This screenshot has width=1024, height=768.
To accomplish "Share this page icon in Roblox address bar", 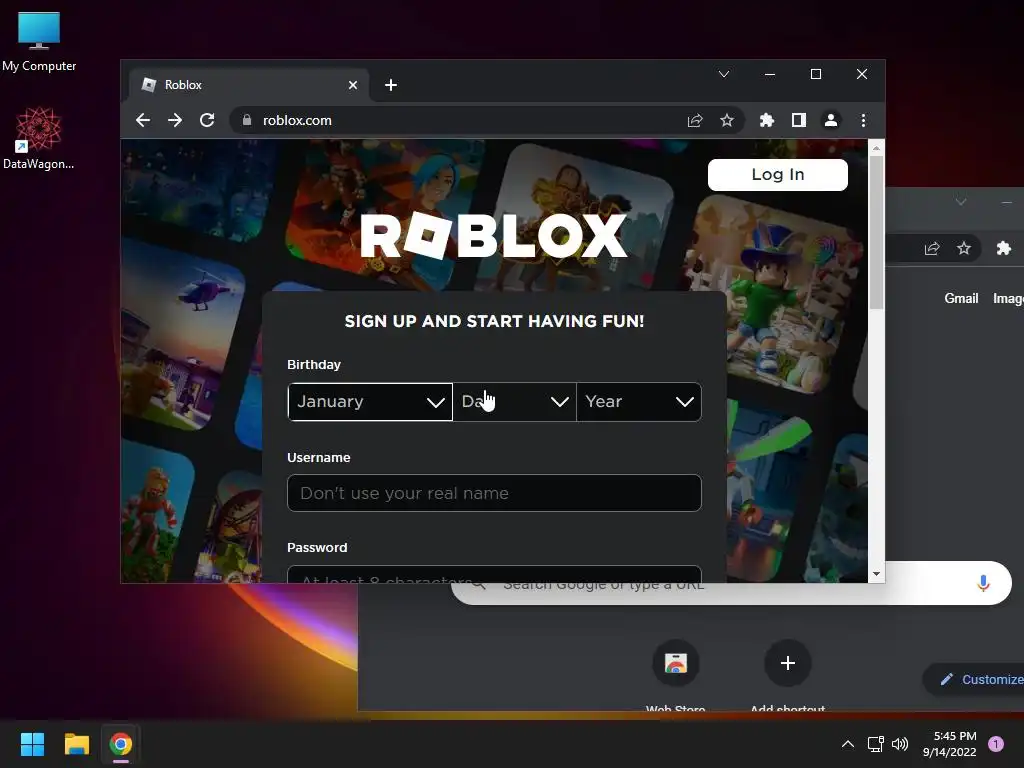I will coord(695,120).
